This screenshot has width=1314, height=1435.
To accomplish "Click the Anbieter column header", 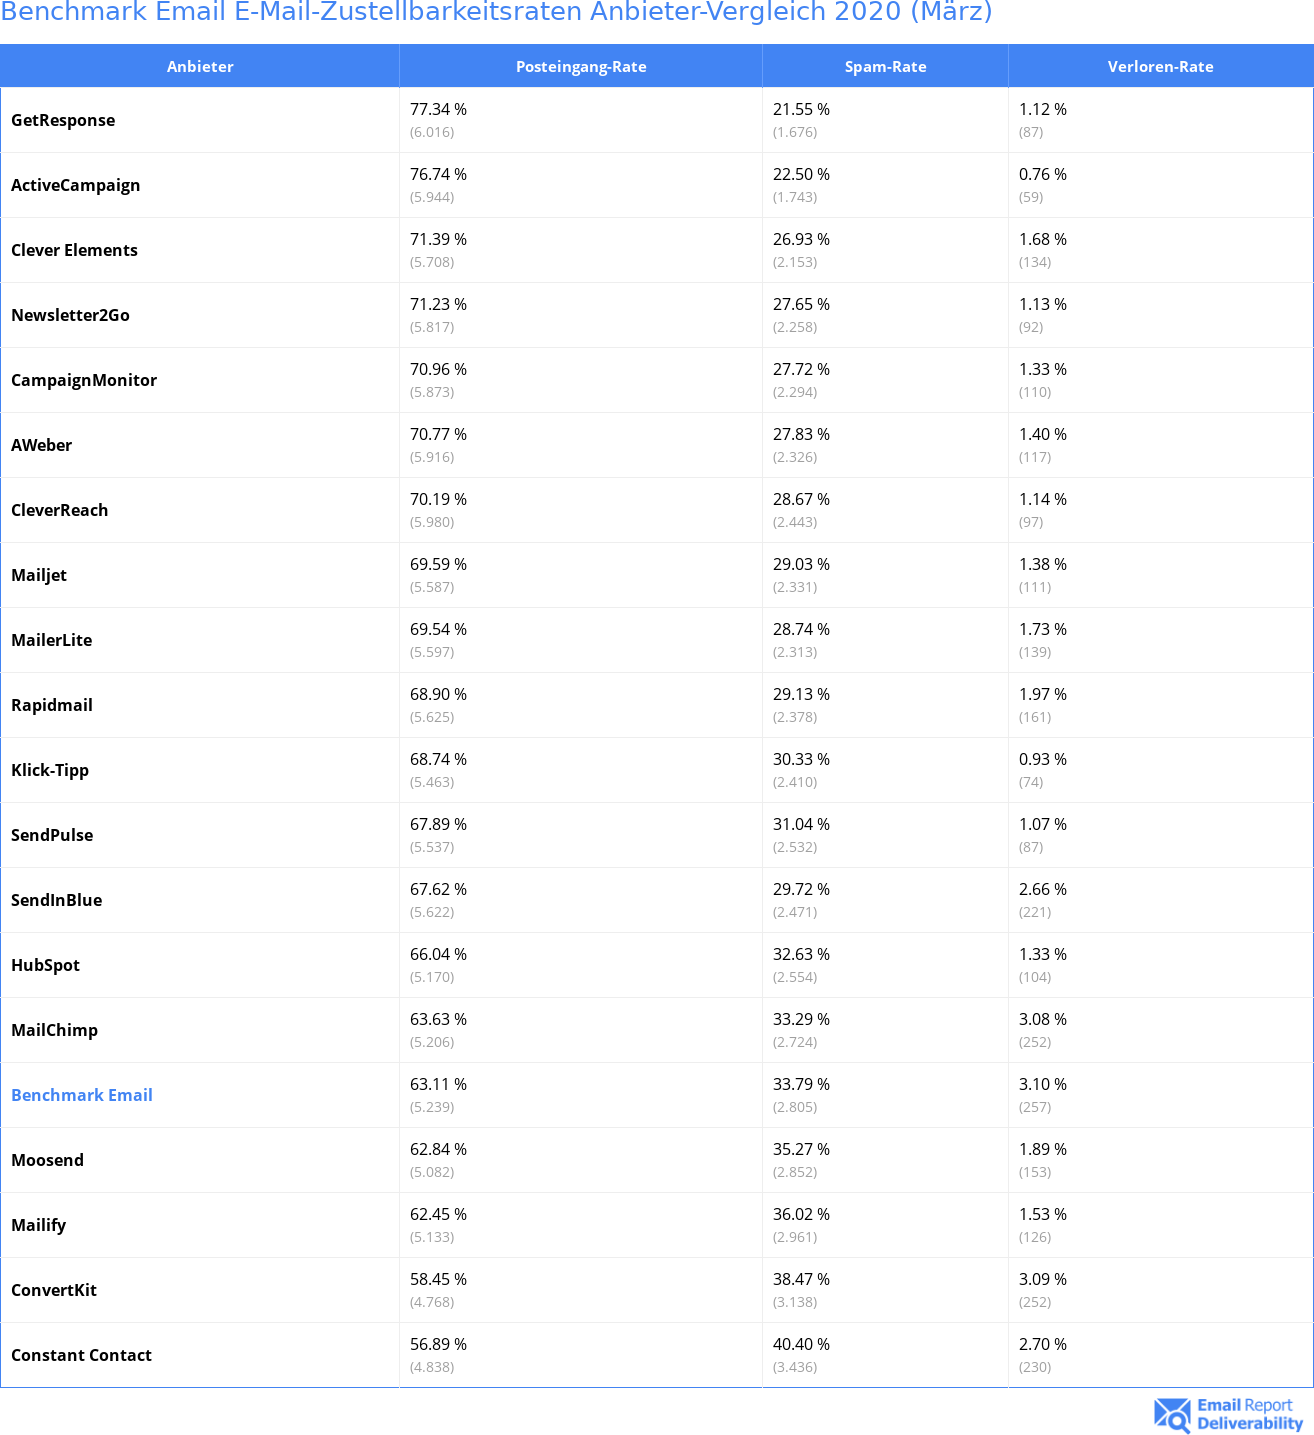I will (200, 67).
